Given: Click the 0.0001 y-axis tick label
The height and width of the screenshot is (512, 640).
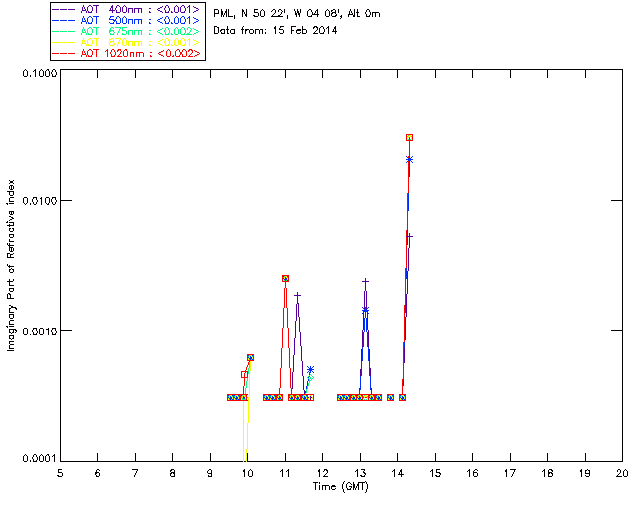Looking at the screenshot, I should pos(39,459).
